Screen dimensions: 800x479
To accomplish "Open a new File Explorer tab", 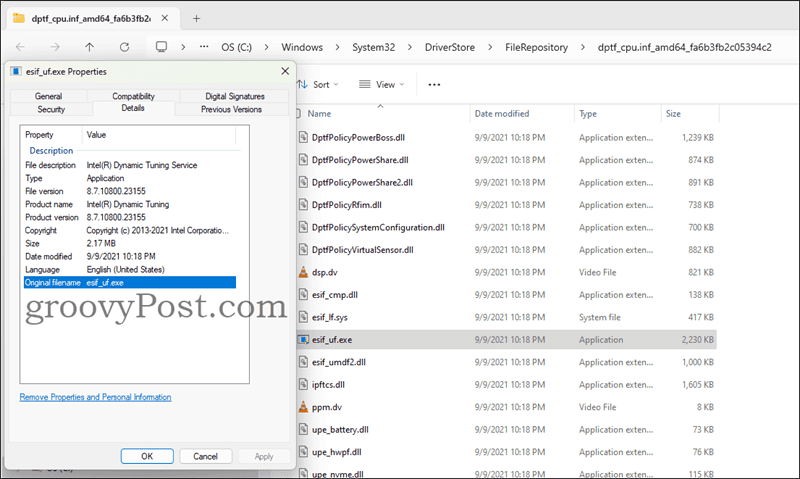I will (x=196, y=18).
